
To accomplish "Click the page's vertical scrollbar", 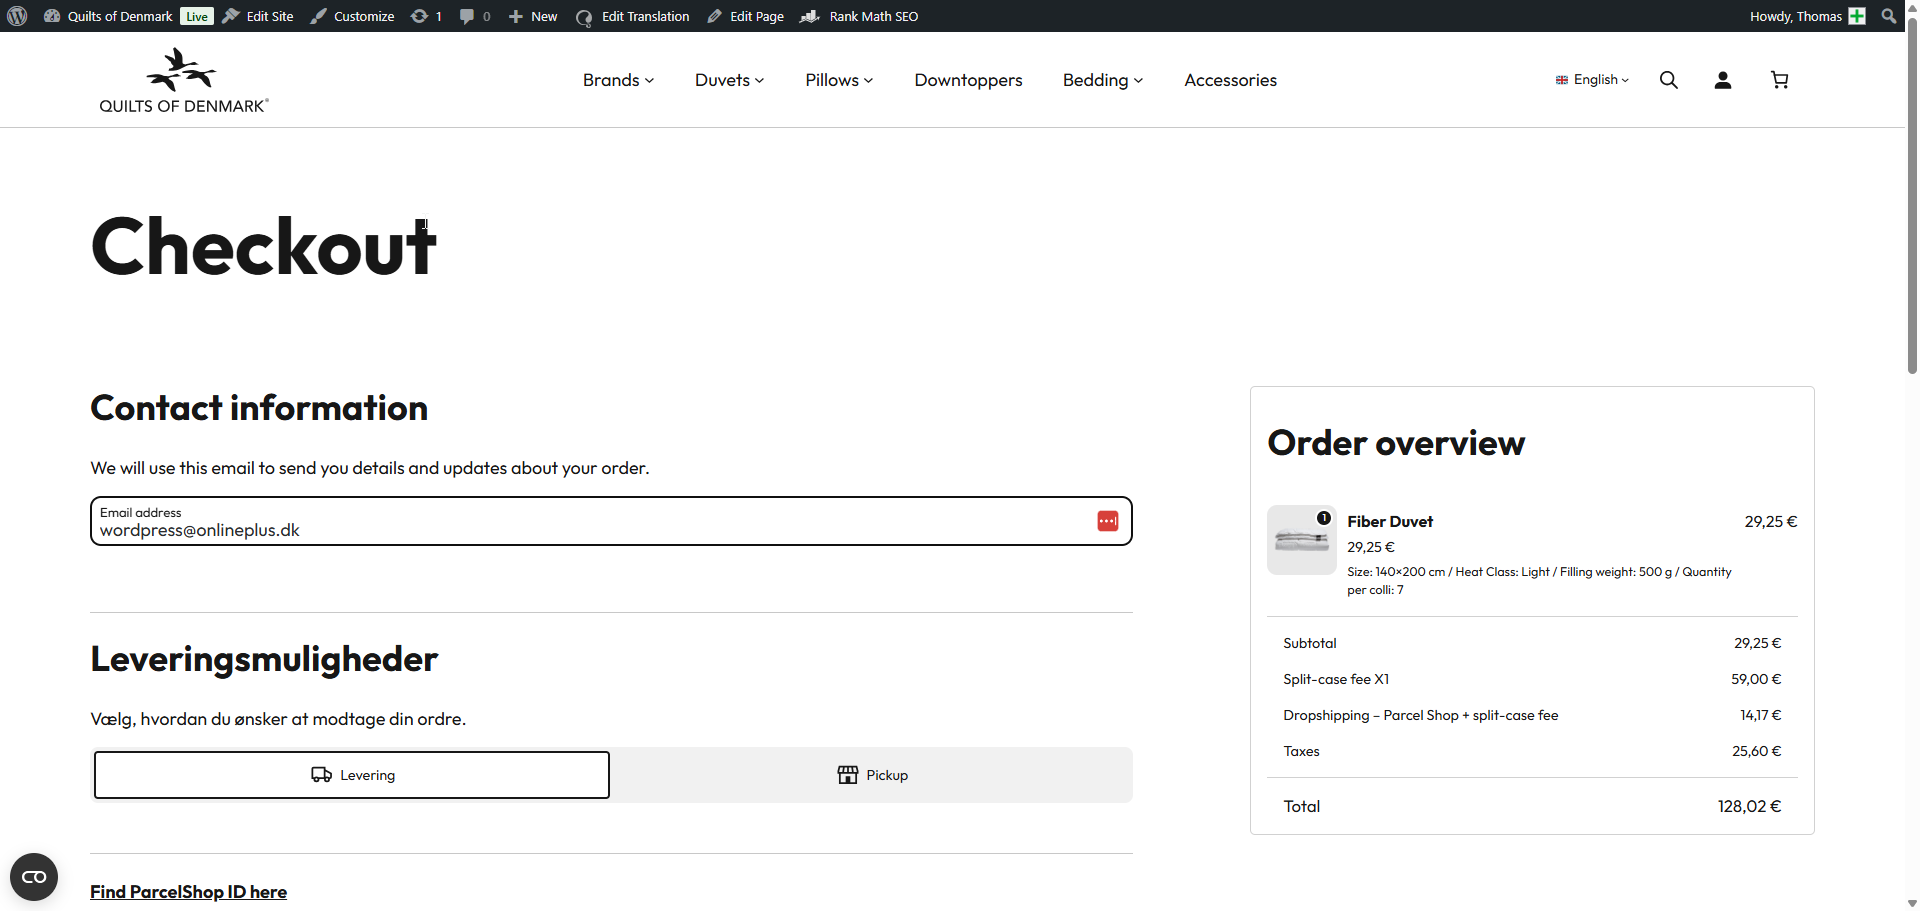I will click(x=1912, y=200).
